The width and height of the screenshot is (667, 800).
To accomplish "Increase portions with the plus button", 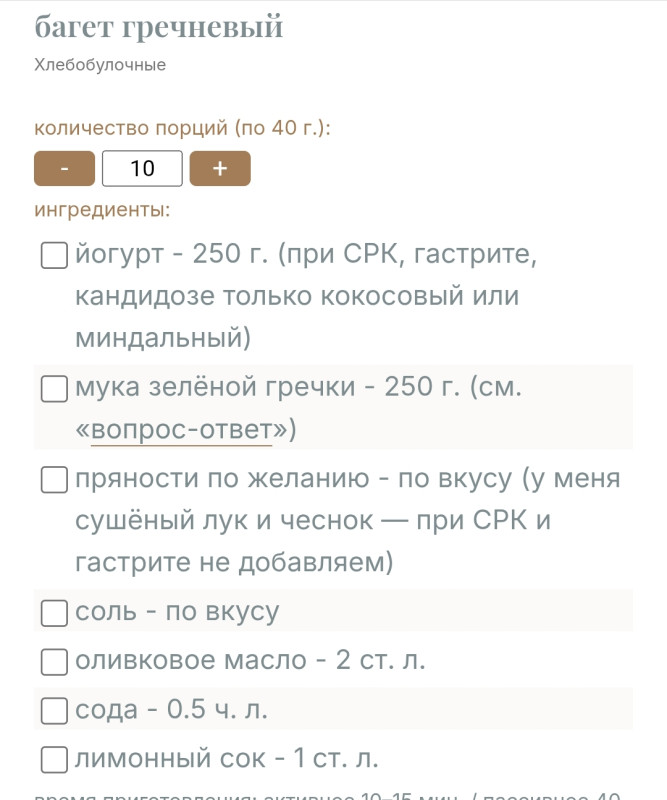I will tap(220, 168).
